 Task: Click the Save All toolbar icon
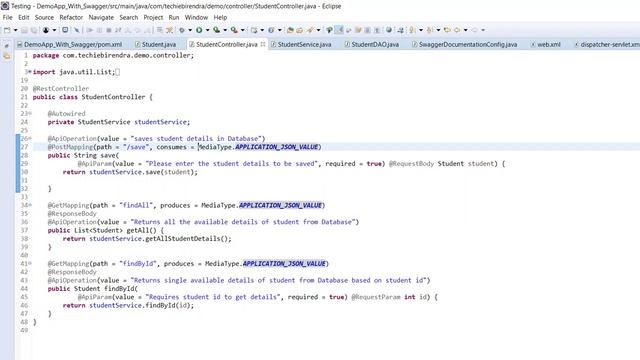coord(34,30)
